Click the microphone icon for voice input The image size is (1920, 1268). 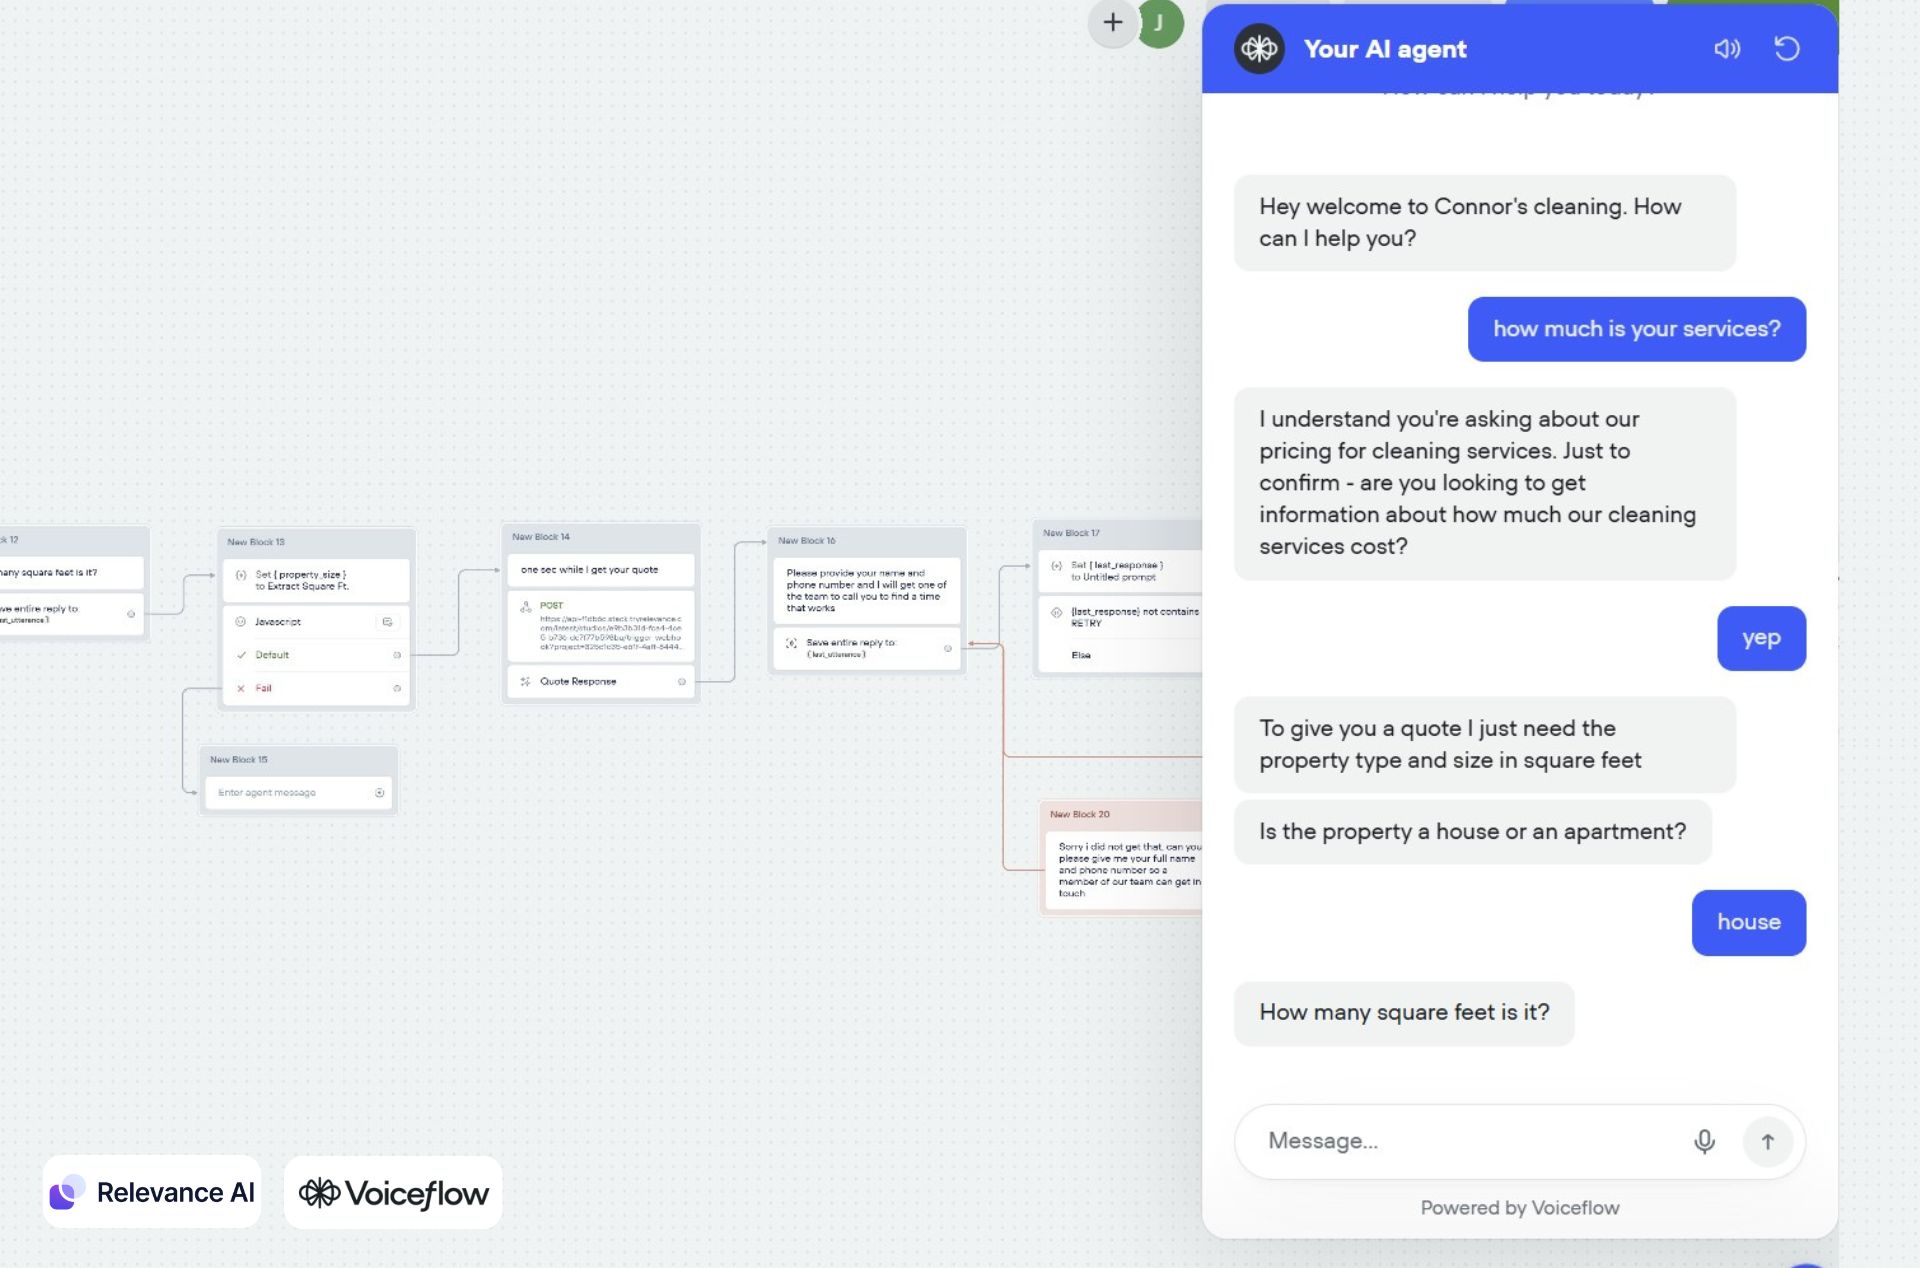(x=1704, y=1141)
